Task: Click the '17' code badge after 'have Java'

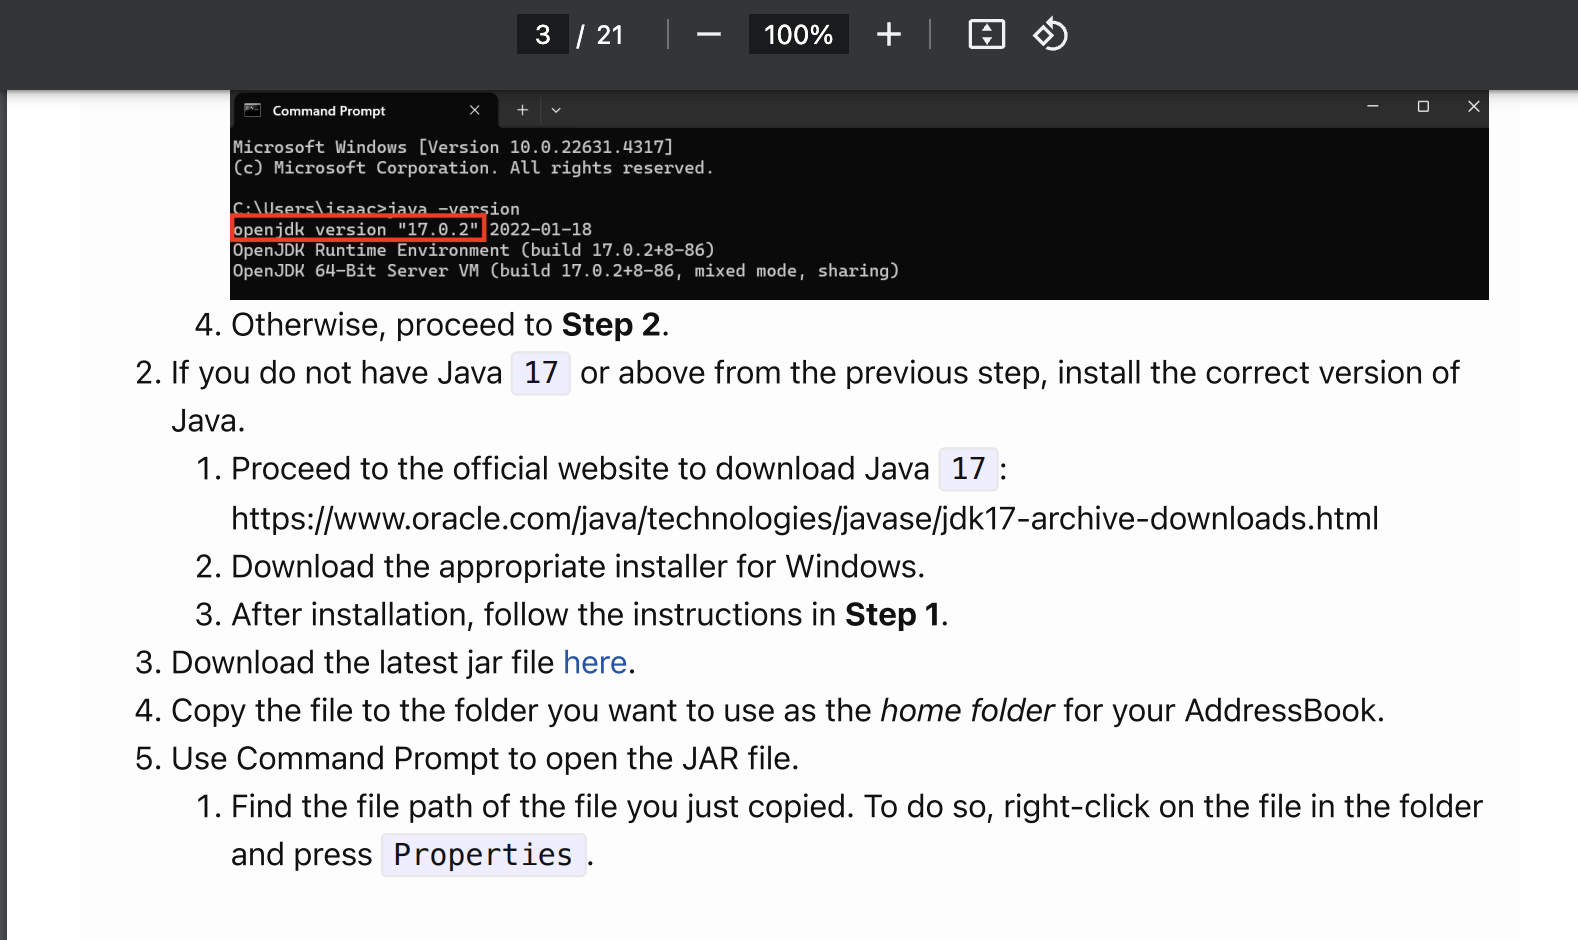Action: coord(541,373)
